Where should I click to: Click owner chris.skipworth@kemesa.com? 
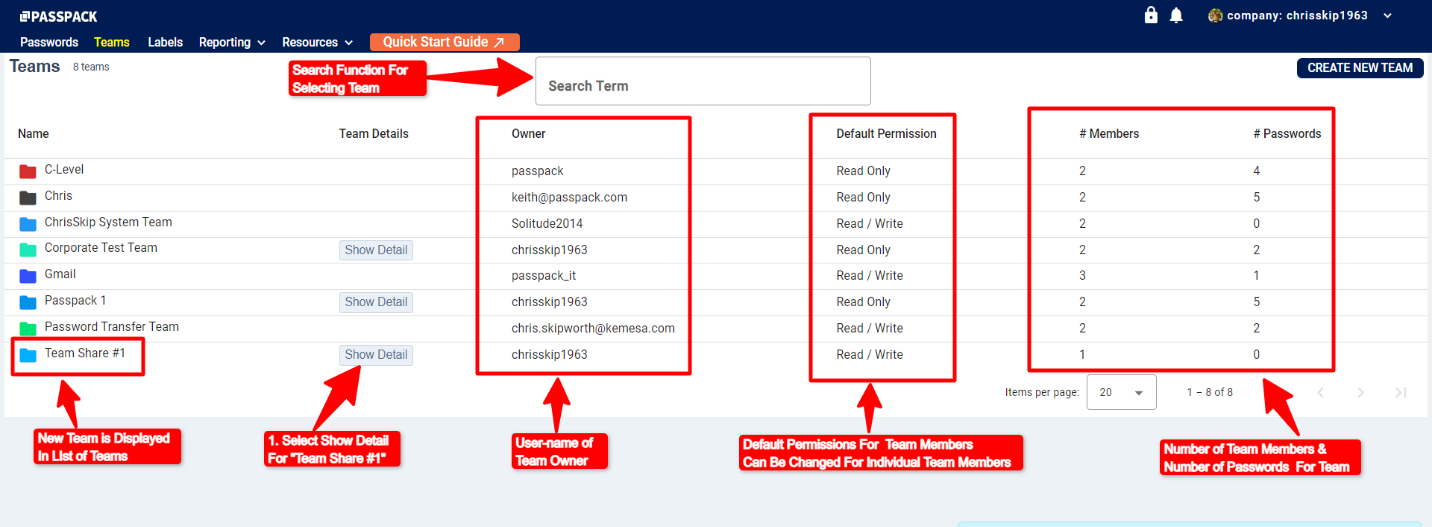tap(593, 328)
